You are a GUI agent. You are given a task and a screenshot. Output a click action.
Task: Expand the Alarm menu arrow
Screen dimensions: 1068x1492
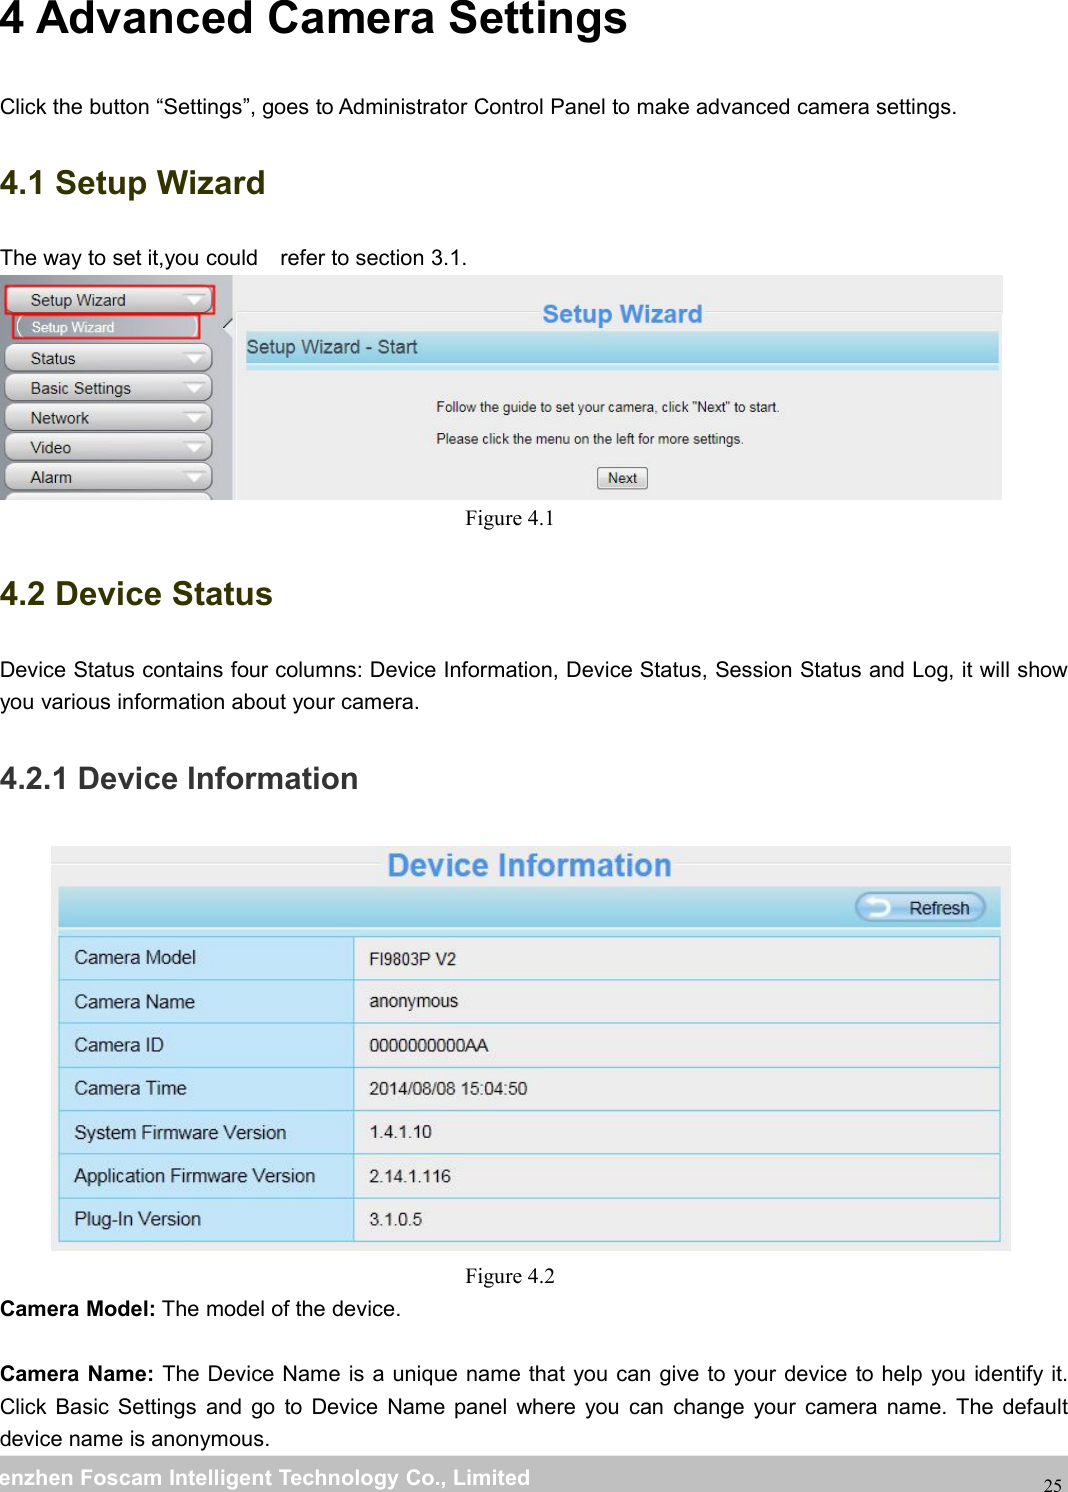point(195,478)
